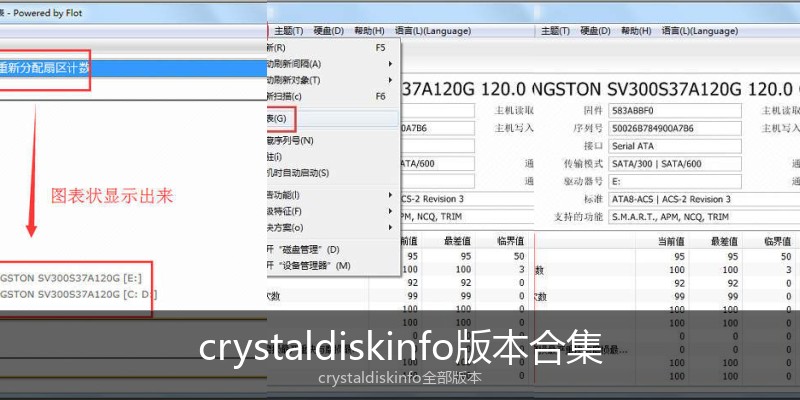Open 主题(T) menu beside the open dropdown menu
Screen dimensions: 800x400
point(289,31)
